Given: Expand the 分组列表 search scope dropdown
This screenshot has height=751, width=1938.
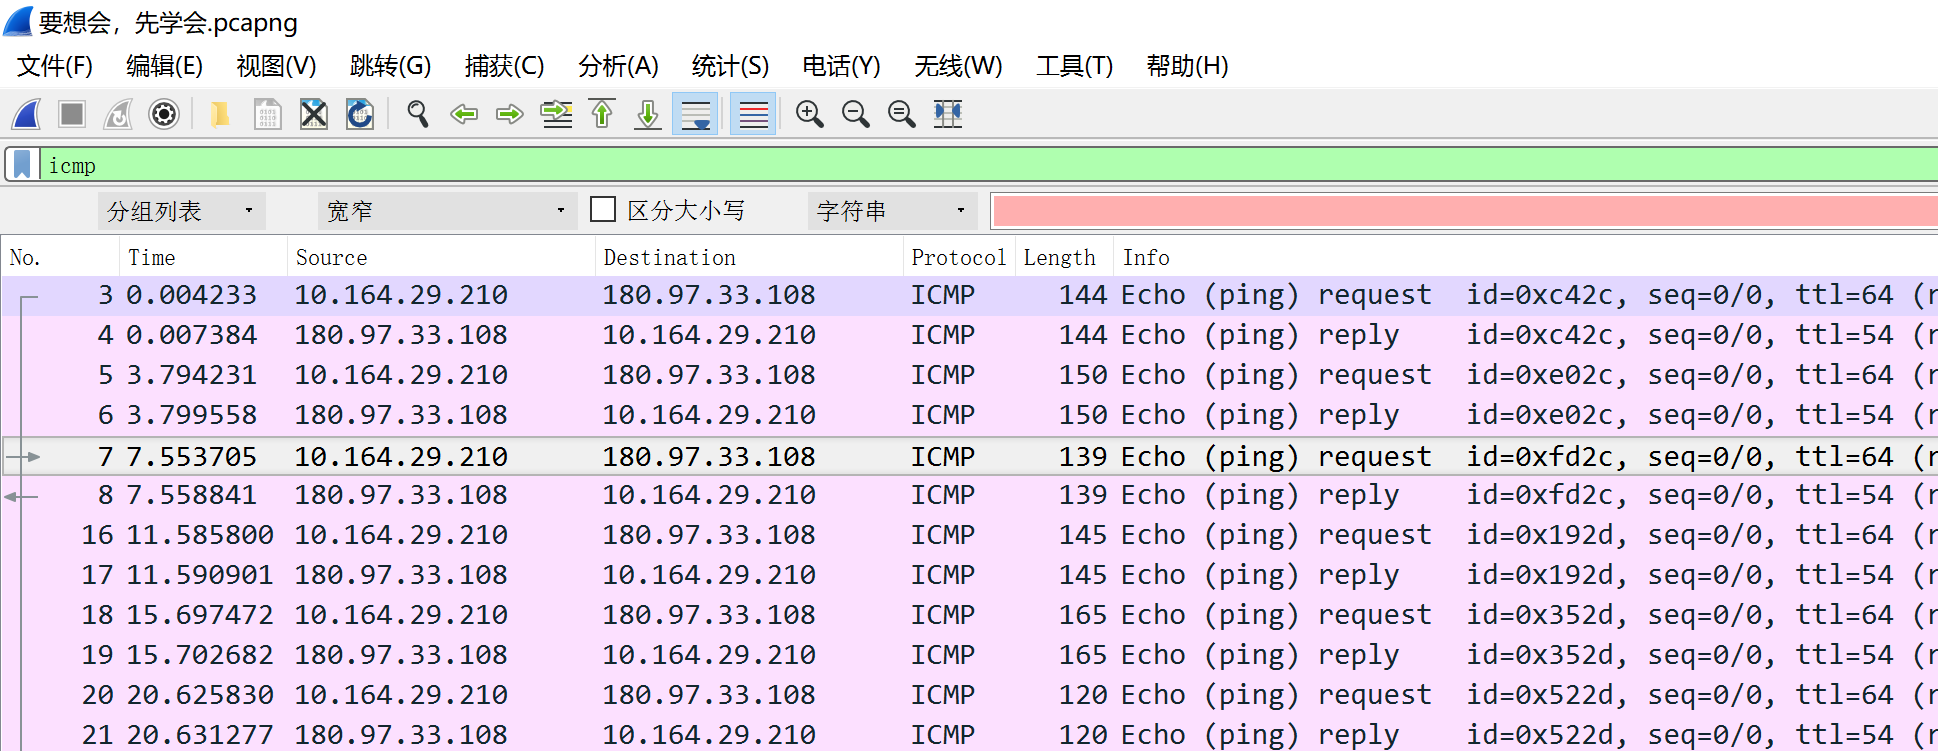Looking at the screenshot, I should pos(181,211).
